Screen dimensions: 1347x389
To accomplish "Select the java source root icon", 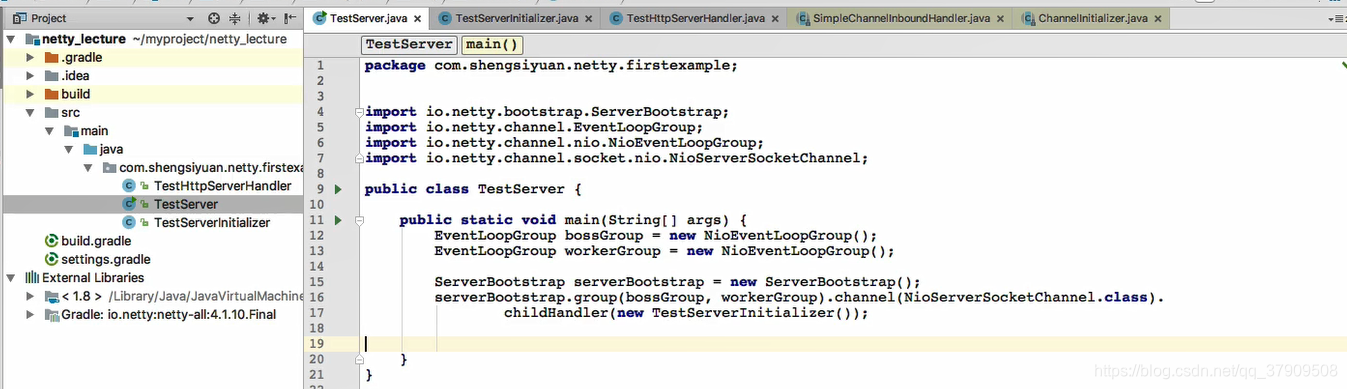I will [x=89, y=149].
